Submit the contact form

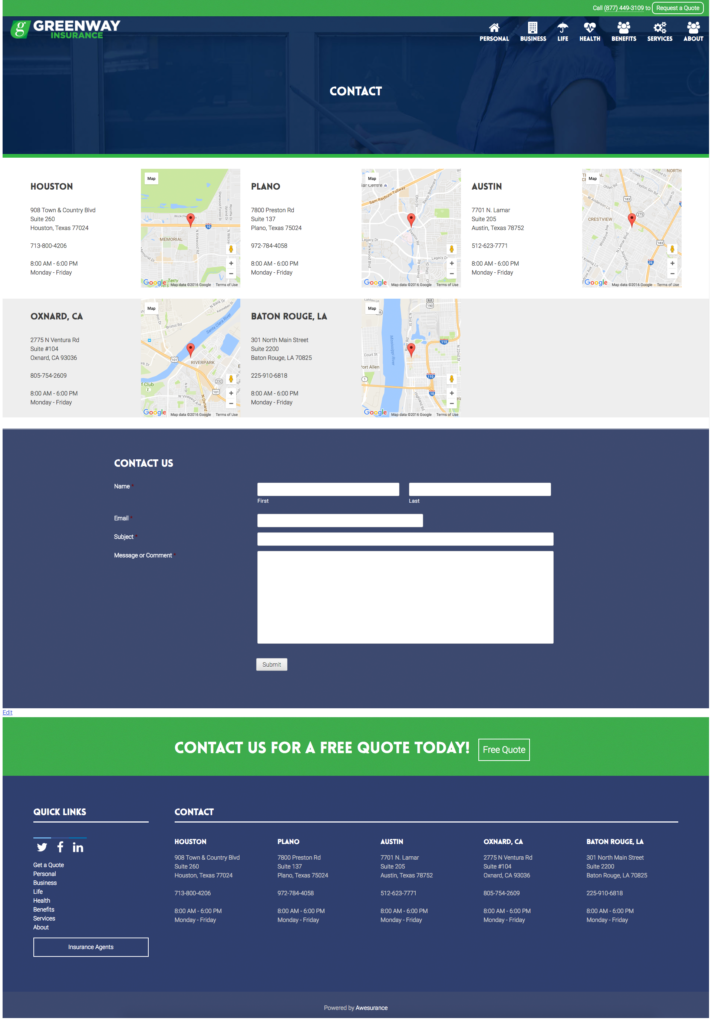point(271,664)
